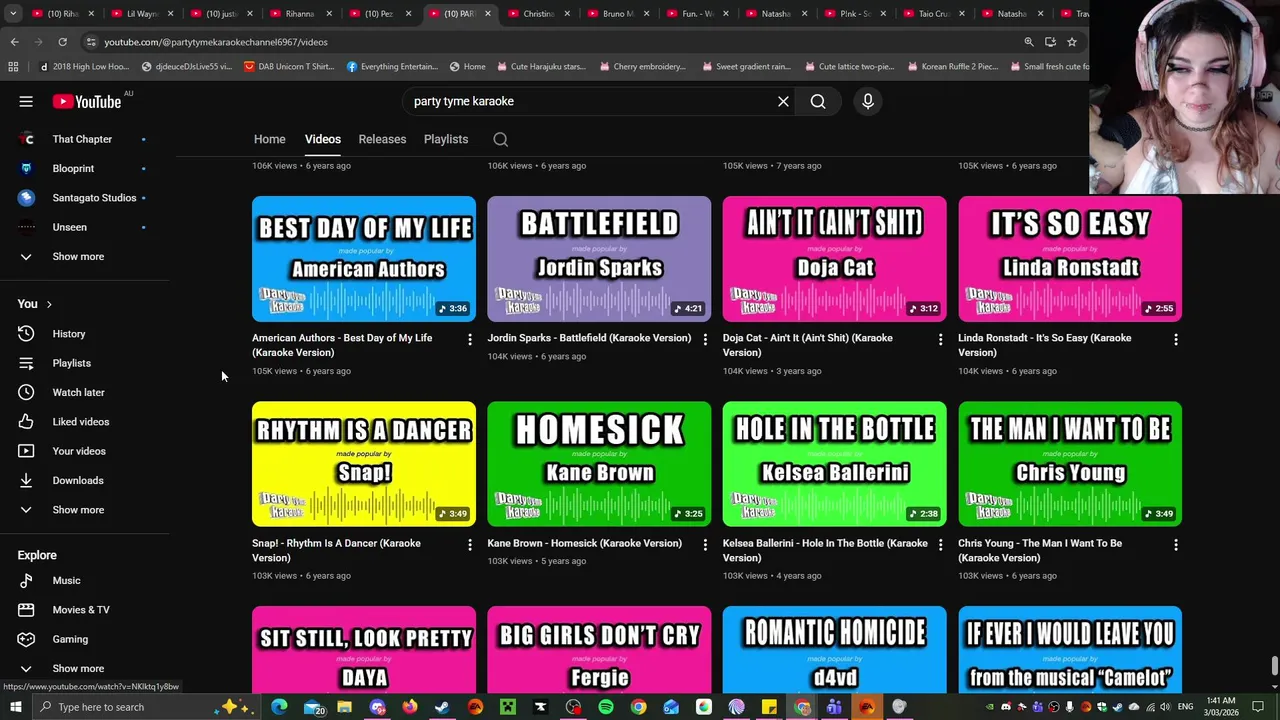1280x720 pixels.
Task: Open Downloads in sidebar
Action: tap(80, 480)
